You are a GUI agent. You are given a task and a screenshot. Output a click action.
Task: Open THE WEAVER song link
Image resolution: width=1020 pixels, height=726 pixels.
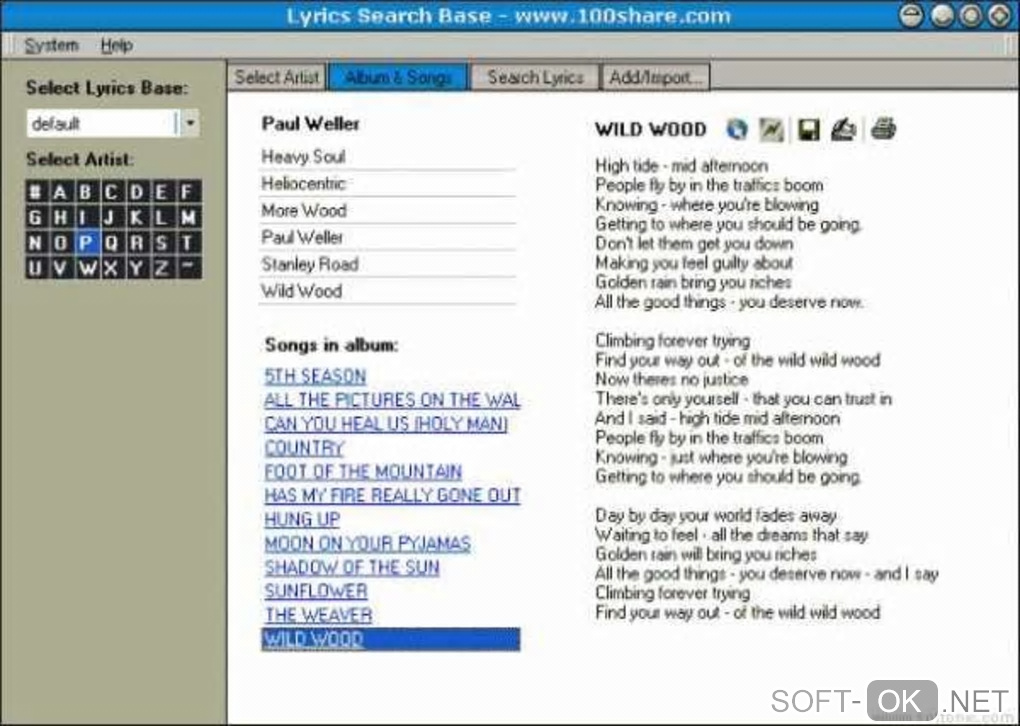pyautogui.click(x=318, y=615)
